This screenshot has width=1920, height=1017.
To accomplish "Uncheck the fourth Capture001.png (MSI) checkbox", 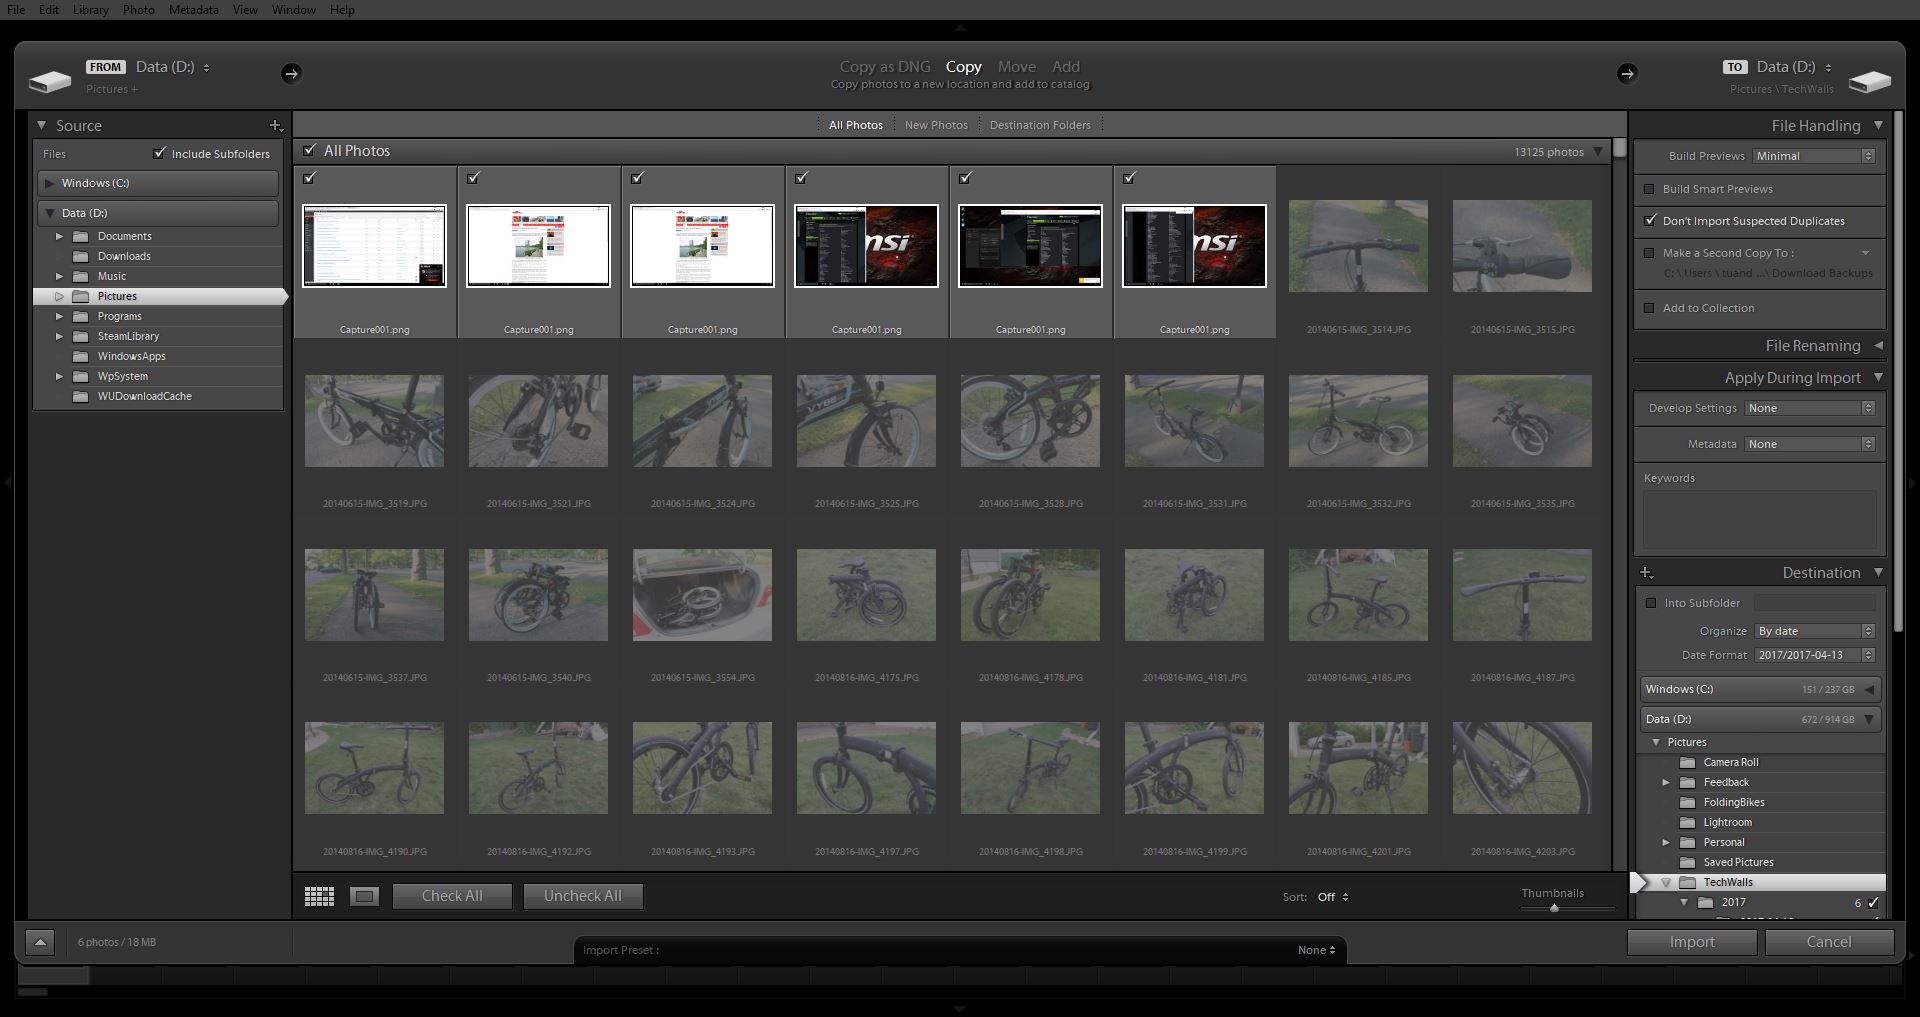I will pos(801,178).
